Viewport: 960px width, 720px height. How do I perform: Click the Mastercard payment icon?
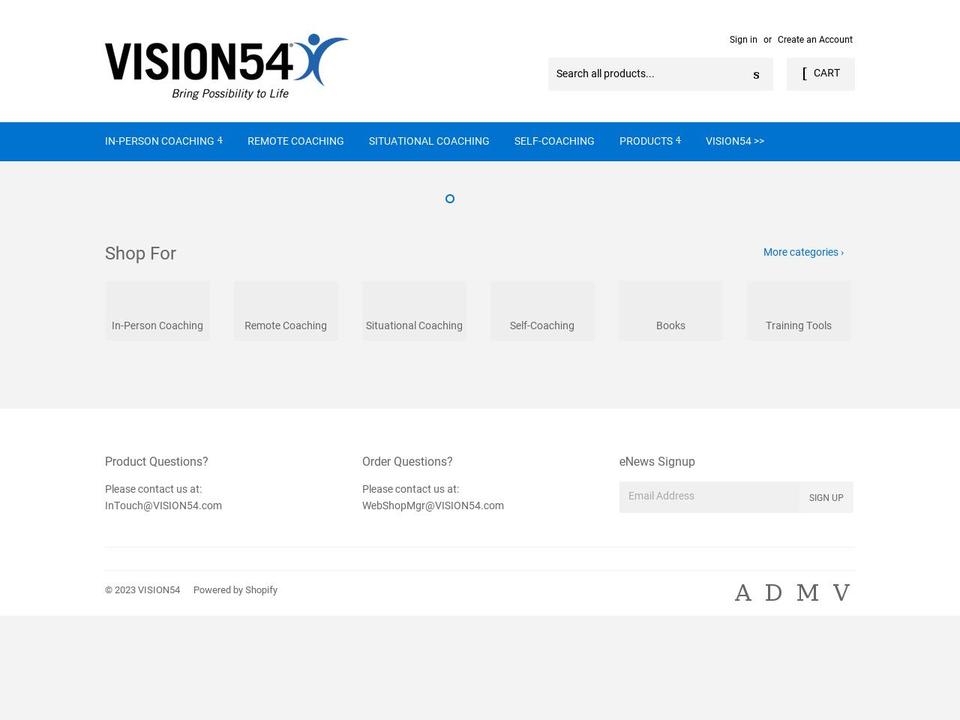pos(808,593)
